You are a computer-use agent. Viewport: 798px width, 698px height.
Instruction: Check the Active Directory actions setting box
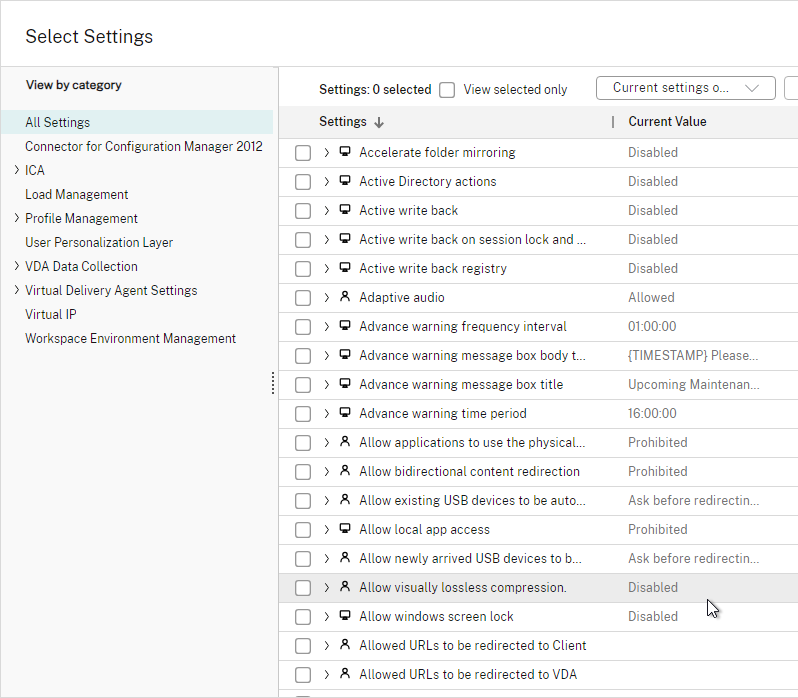[x=303, y=182]
